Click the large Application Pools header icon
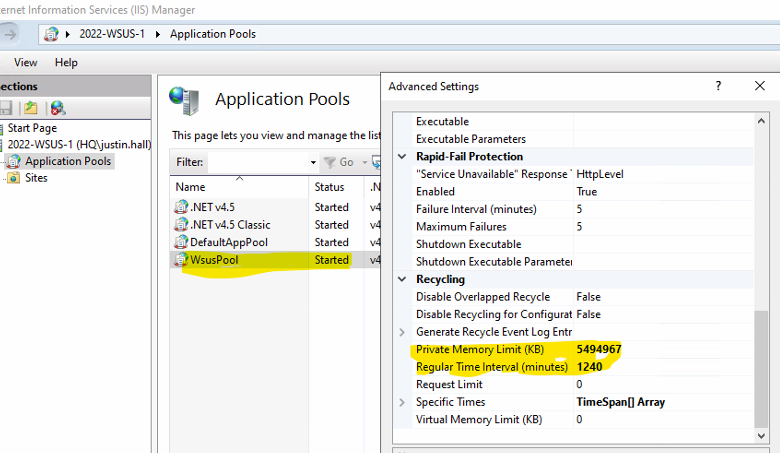This screenshot has height=453, width=780. point(184,100)
